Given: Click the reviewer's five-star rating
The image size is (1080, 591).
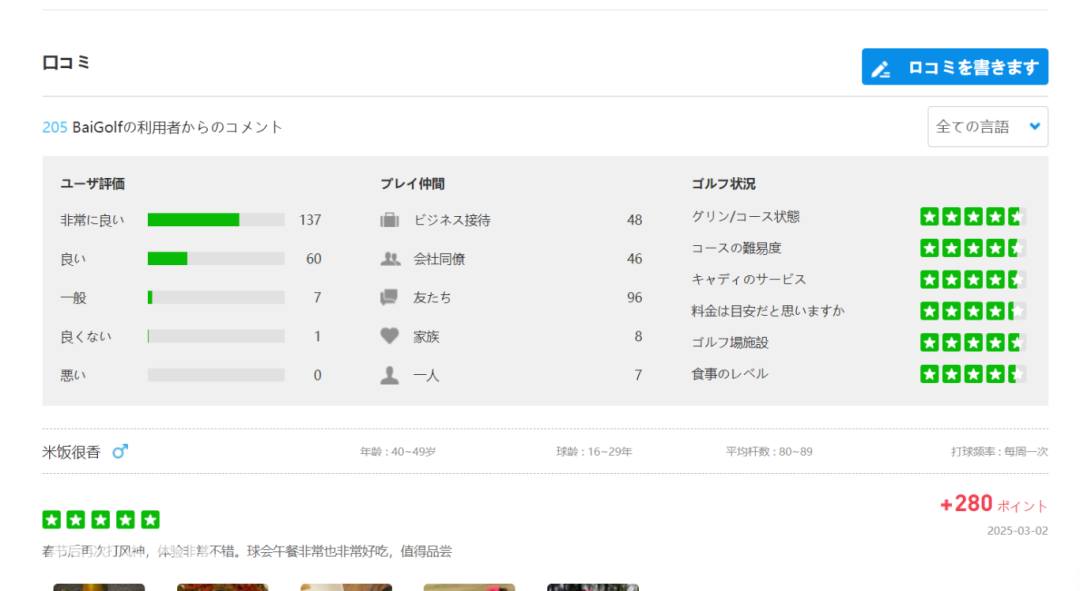Looking at the screenshot, I should [x=100, y=520].
